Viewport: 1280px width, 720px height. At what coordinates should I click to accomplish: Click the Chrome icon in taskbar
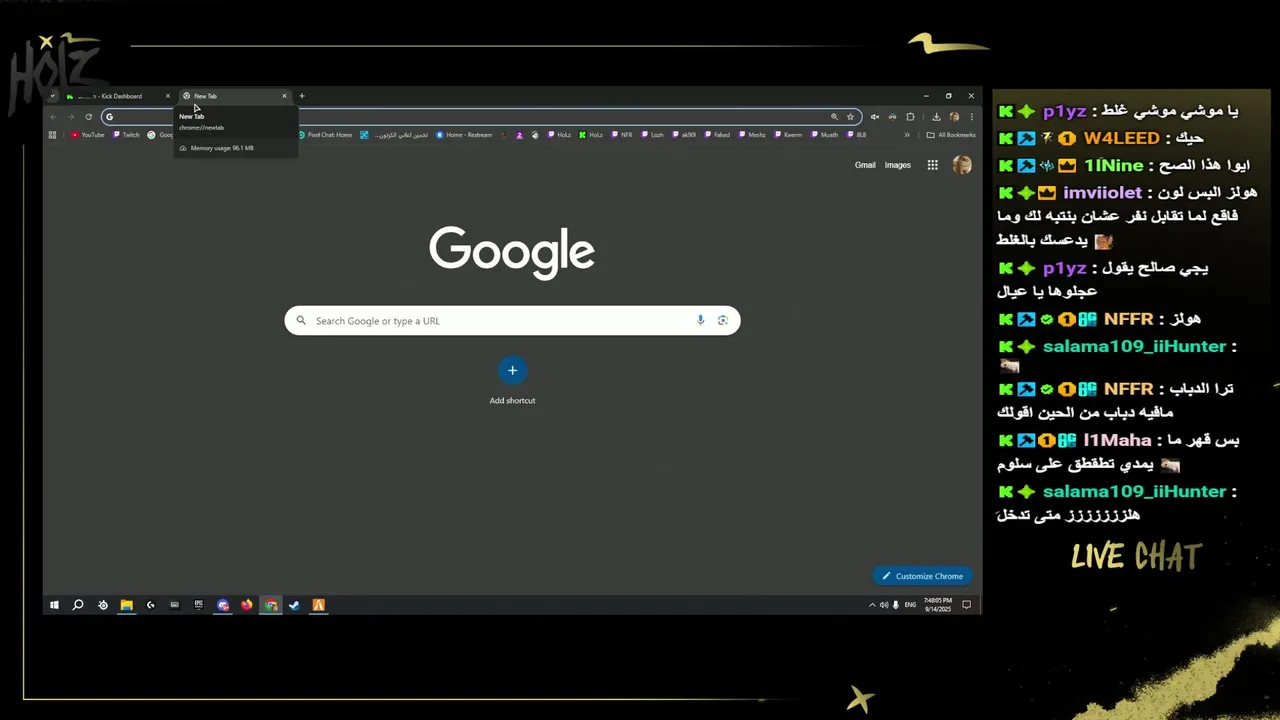270,605
